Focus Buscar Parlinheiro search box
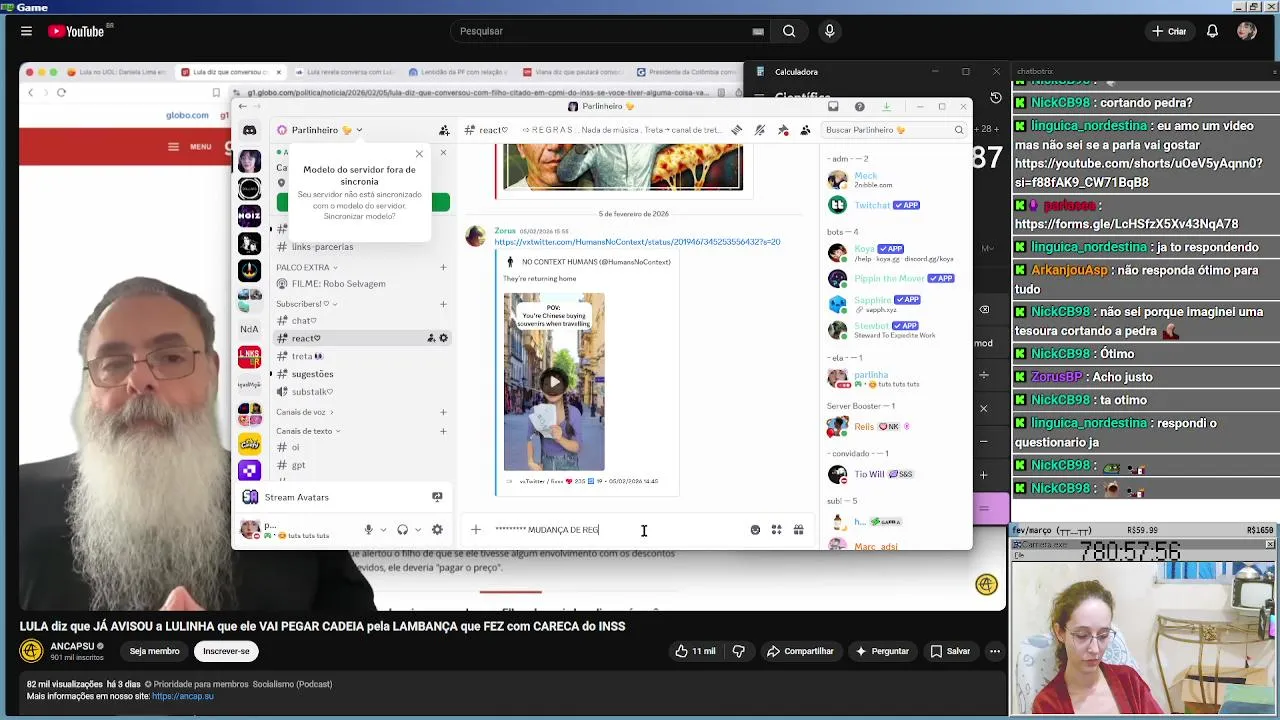Image resolution: width=1280 pixels, height=720 pixels. [893, 130]
